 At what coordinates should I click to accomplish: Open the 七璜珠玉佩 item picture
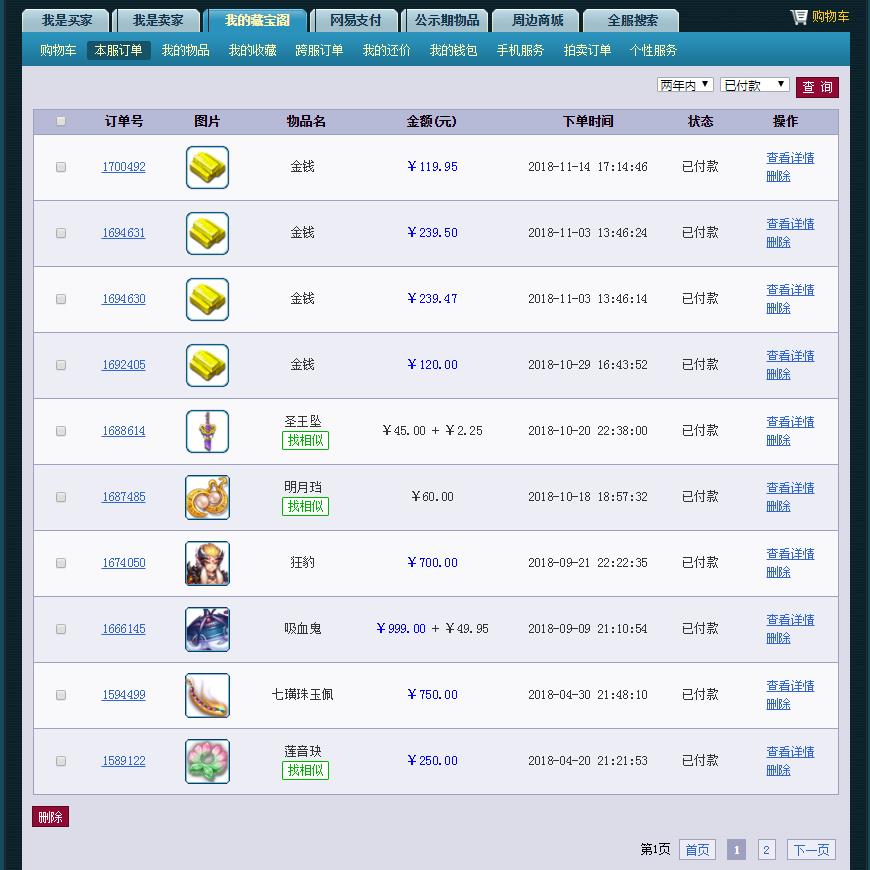point(207,695)
